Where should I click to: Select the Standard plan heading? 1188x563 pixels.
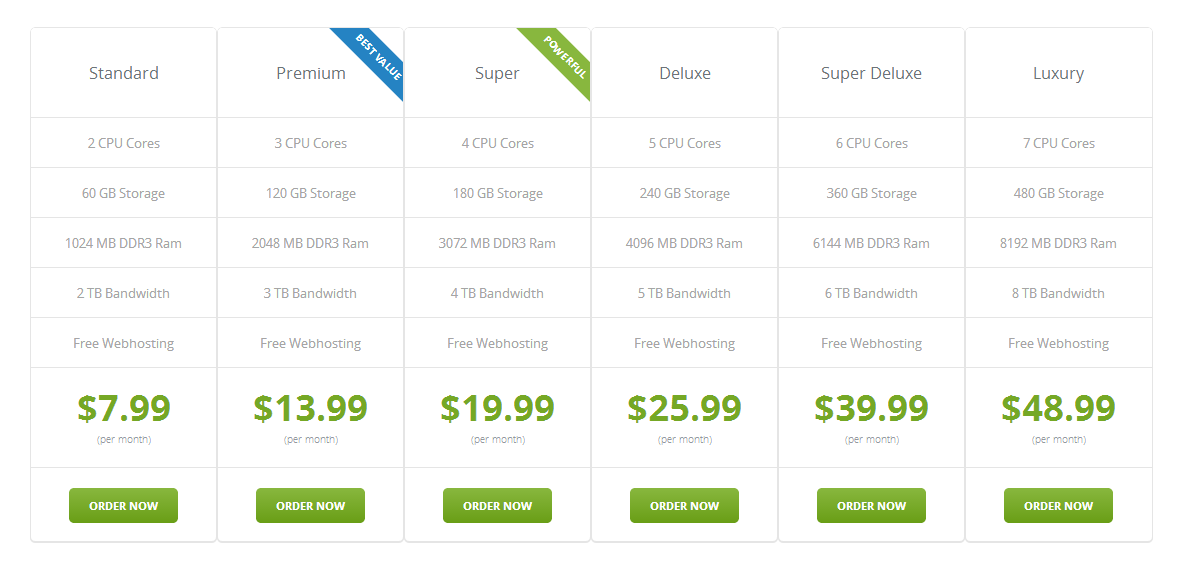pyautogui.click(x=124, y=73)
